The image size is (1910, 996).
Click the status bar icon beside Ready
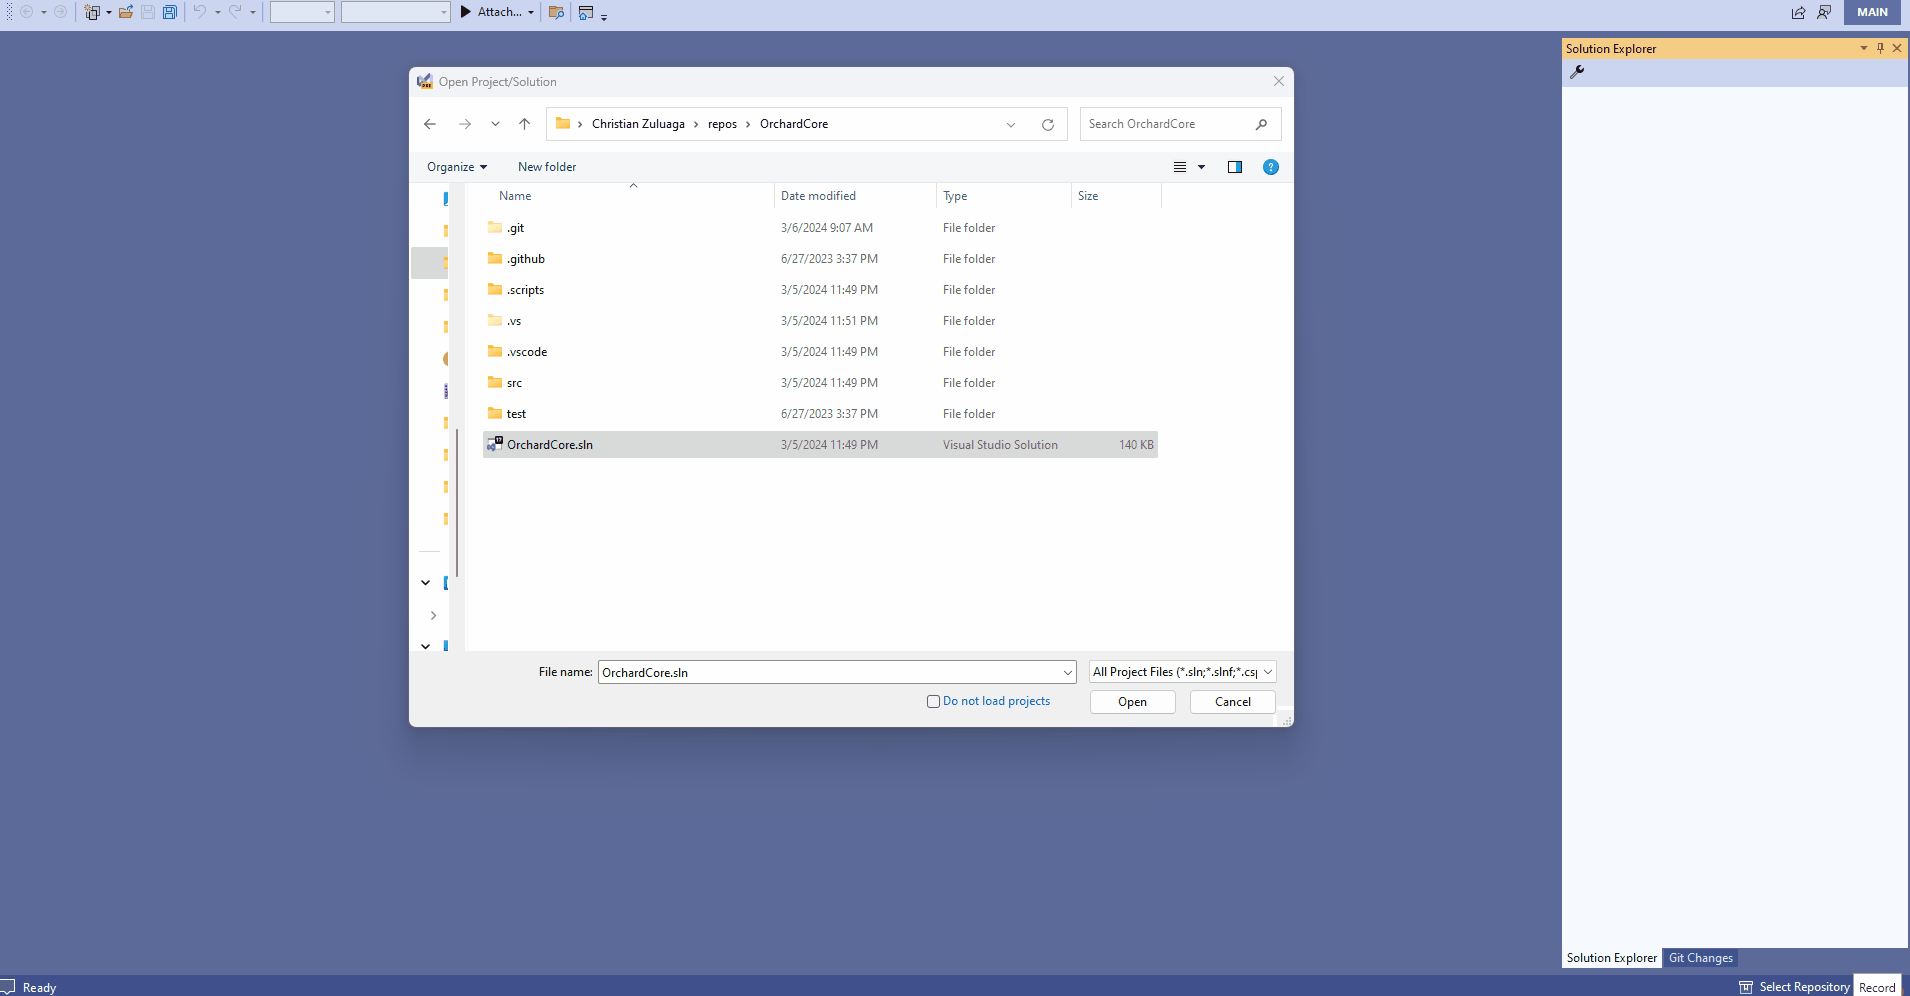(x=8, y=987)
